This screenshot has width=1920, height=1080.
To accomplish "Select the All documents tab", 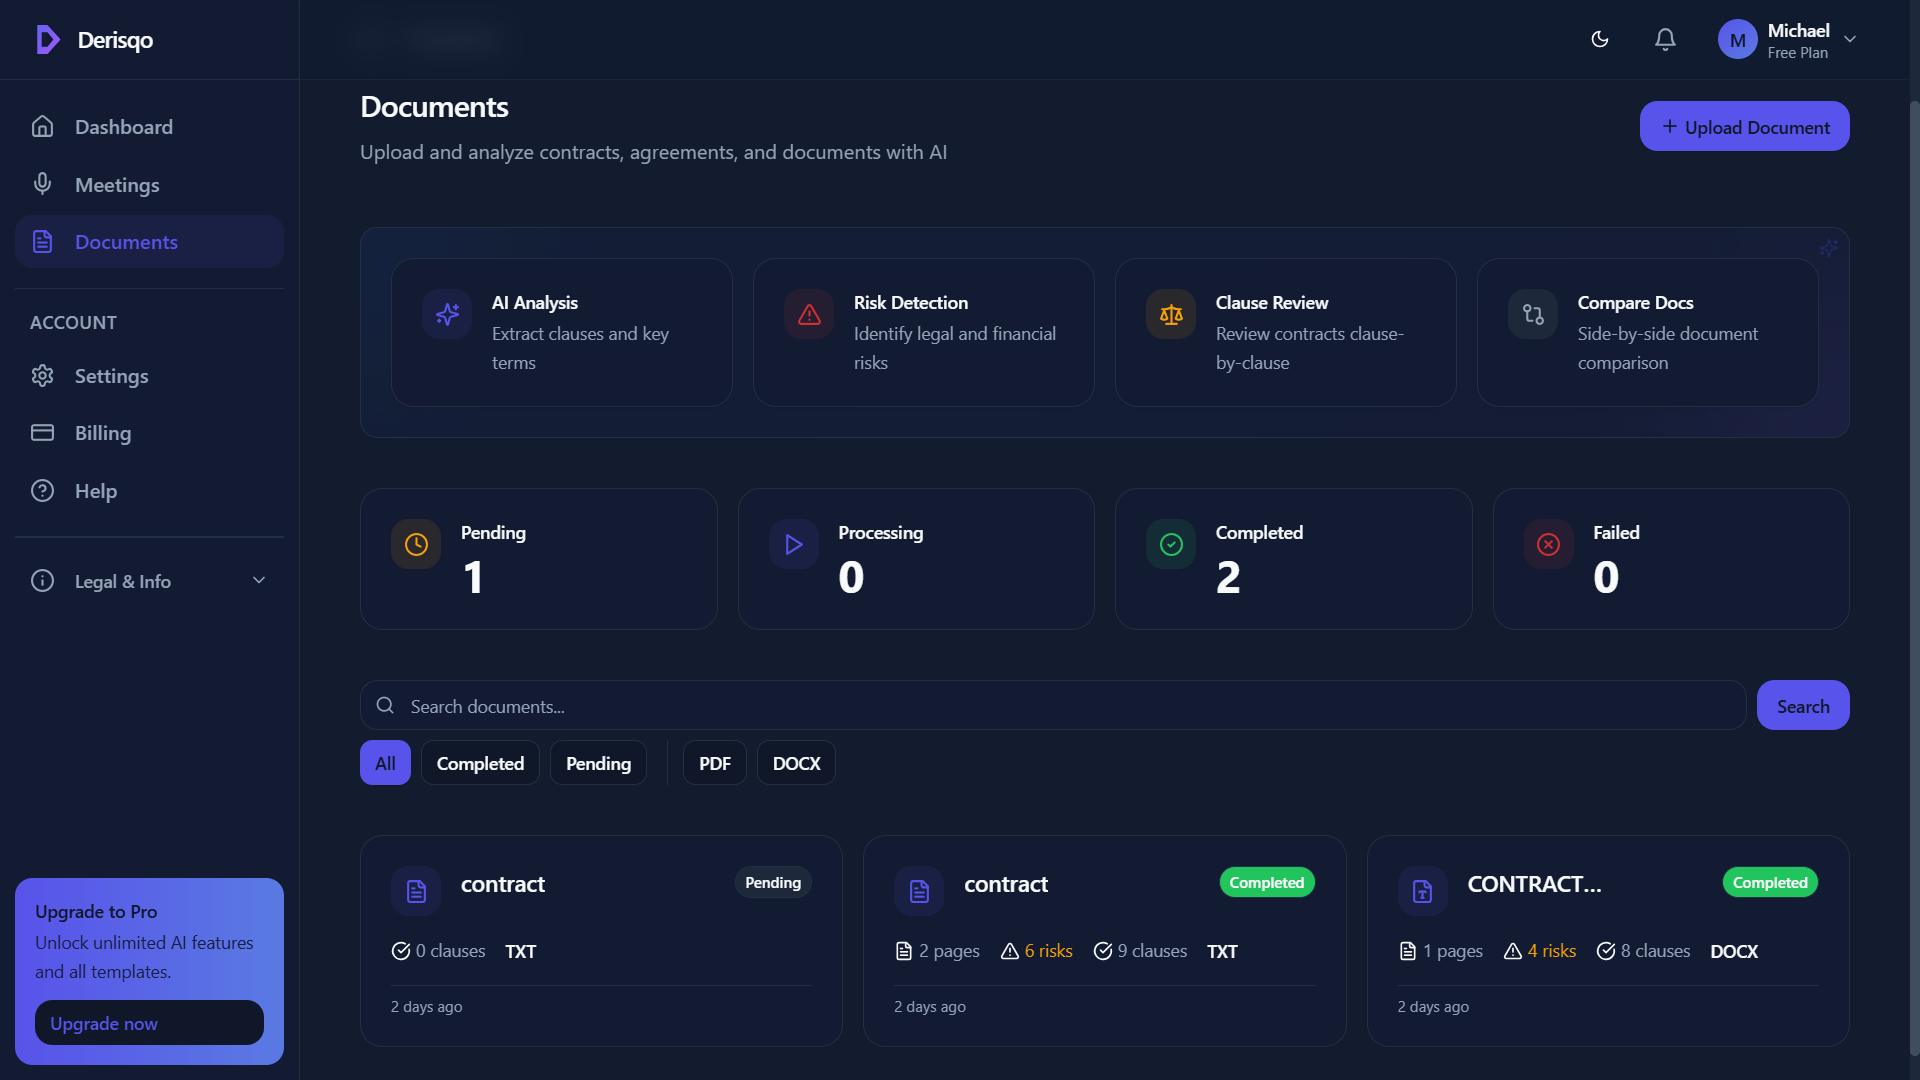I will (x=384, y=762).
